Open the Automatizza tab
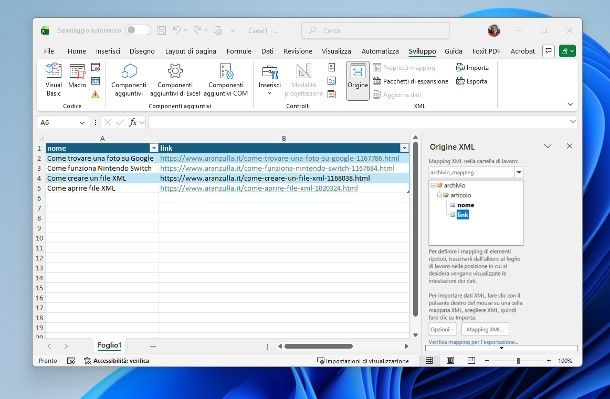Image resolution: width=610 pixels, height=399 pixels. pyautogui.click(x=380, y=51)
